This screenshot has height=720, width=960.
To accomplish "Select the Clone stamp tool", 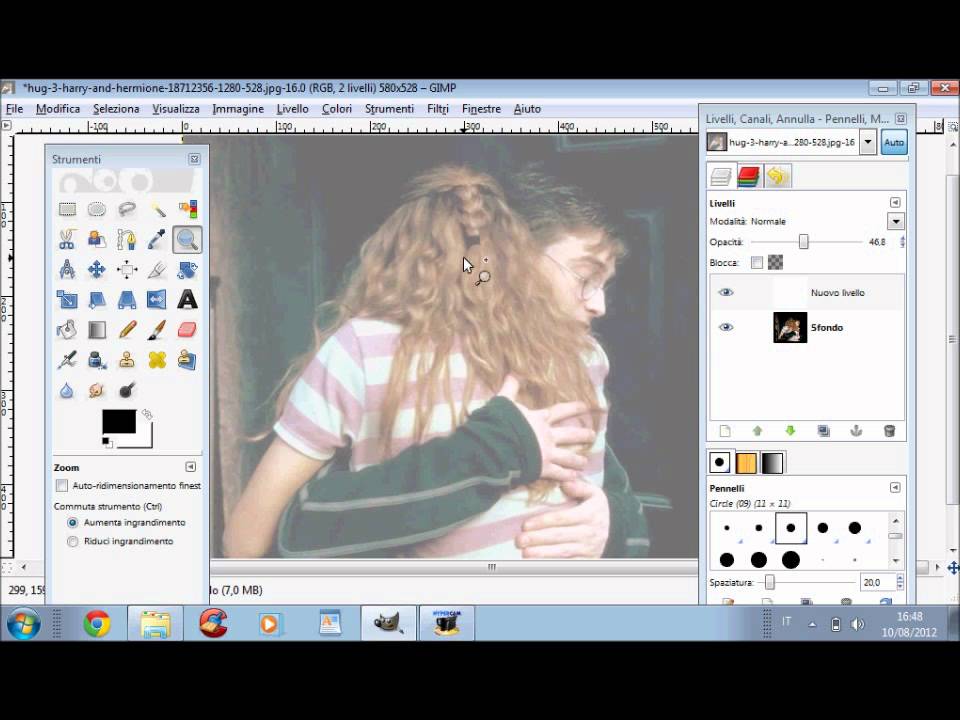I will 127,360.
